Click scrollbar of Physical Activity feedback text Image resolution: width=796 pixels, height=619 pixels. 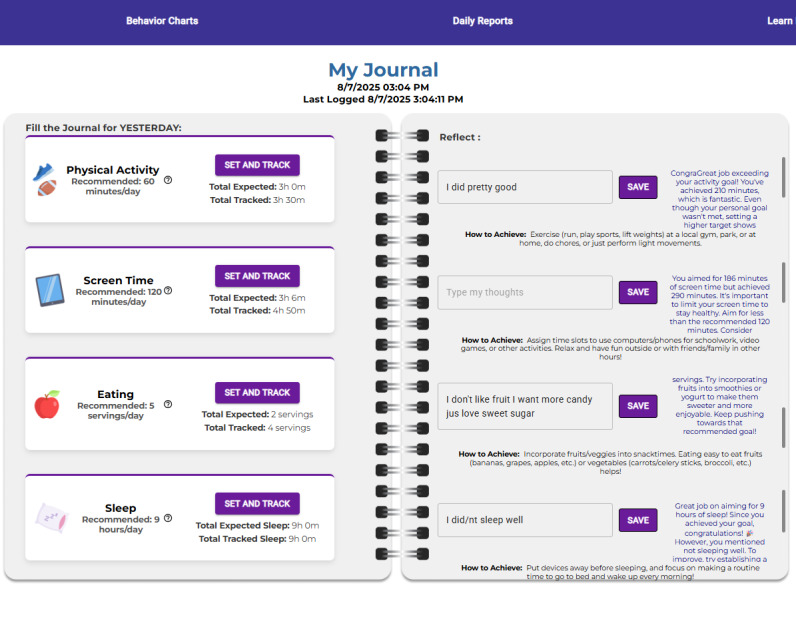[x=784, y=177]
